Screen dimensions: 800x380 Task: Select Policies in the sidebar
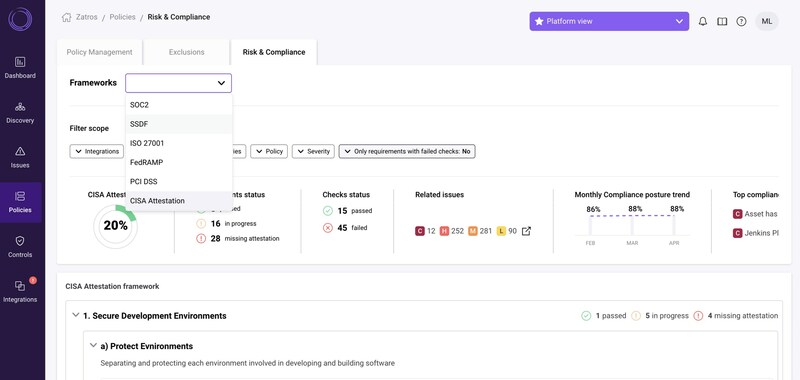pos(20,202)
